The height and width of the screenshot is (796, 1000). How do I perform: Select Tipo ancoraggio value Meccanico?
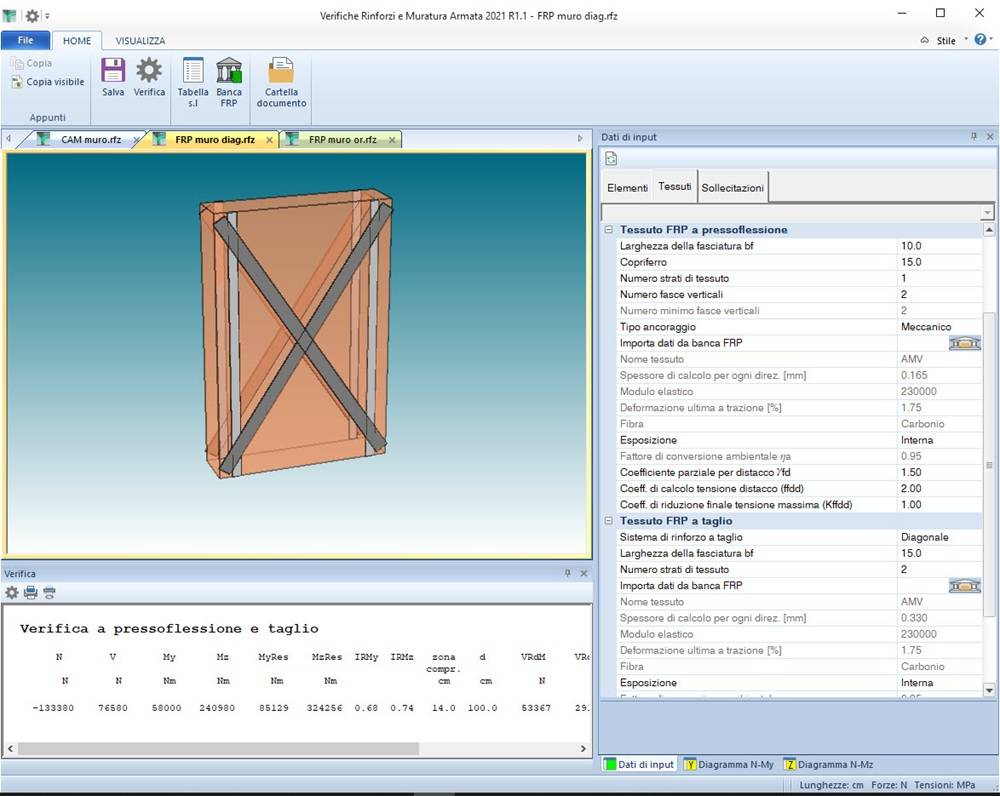tap(939, 327)
